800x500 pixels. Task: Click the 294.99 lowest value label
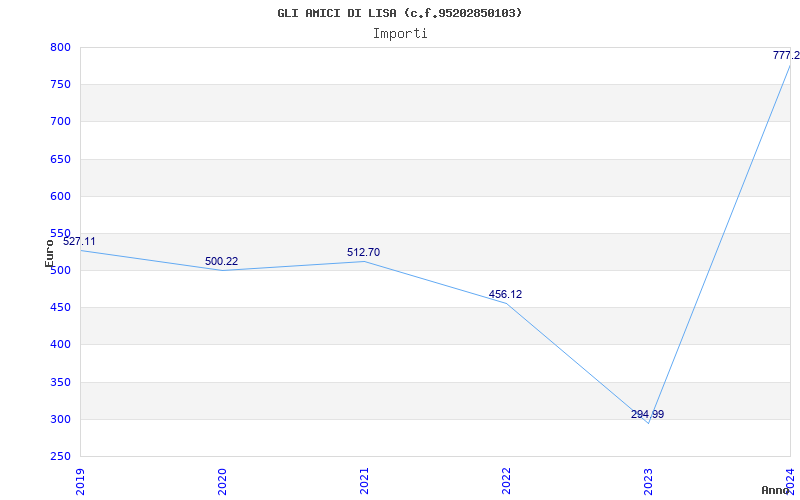[x=647, y=414]
